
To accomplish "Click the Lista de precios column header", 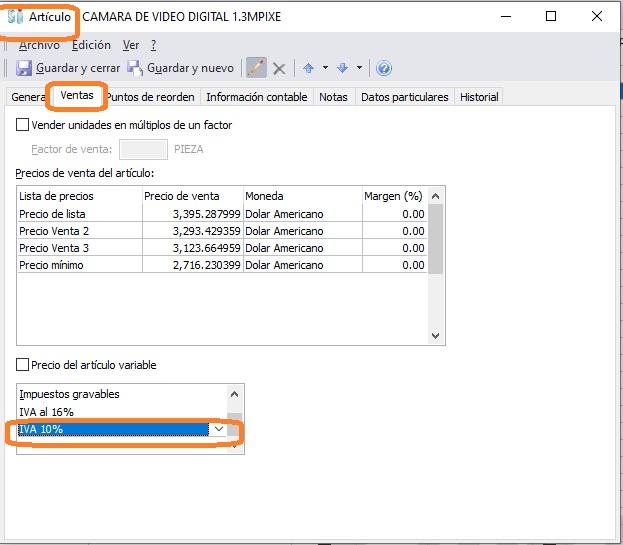I will point(79,196).
